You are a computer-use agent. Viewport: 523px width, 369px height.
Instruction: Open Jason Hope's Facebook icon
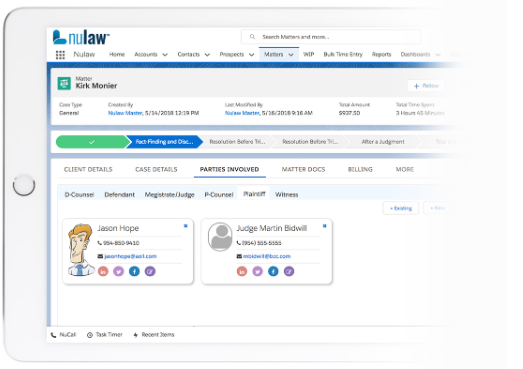coord(134,271)
